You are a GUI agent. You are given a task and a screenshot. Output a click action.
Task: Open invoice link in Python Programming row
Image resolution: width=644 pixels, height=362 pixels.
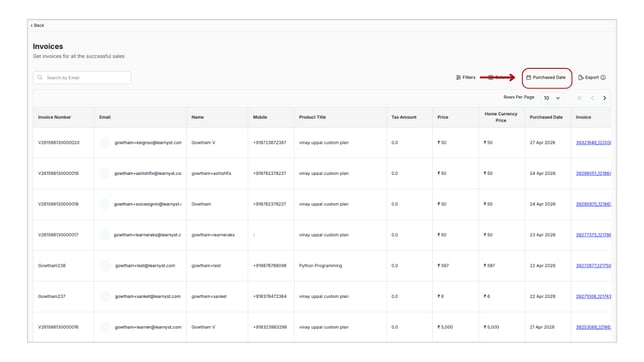click(x=593, y=266)
